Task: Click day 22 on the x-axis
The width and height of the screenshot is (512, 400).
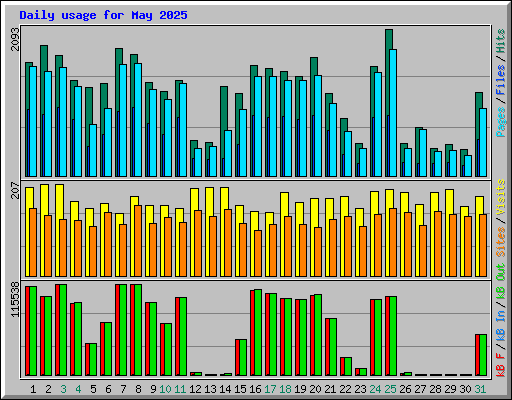Action: coord(345,389)
